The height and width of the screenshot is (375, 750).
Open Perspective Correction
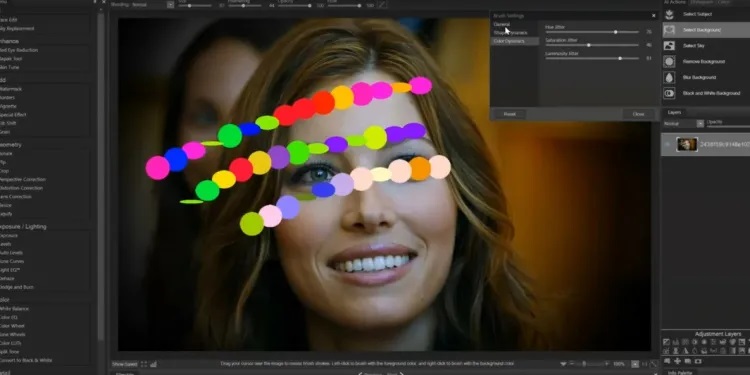click(22, 179)
